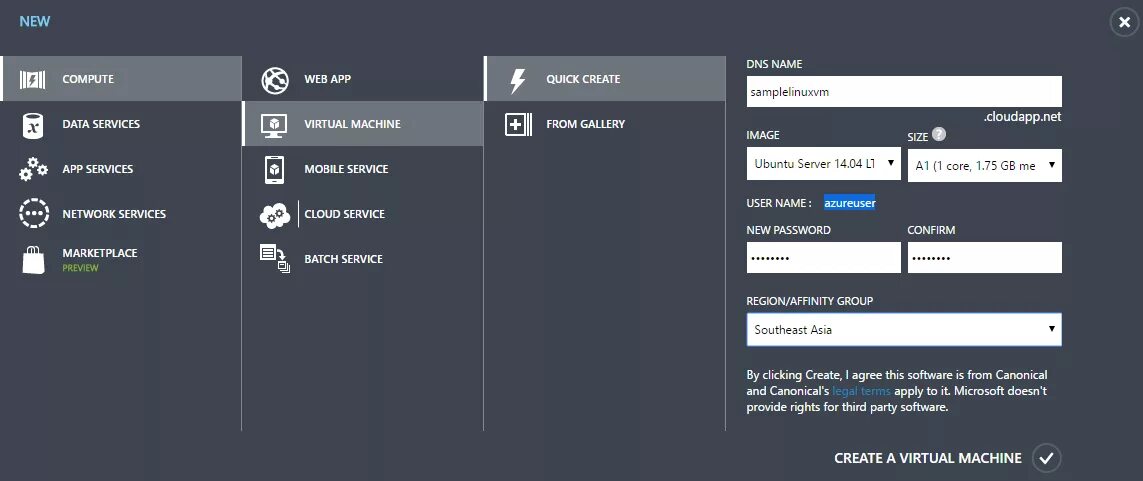Choose VIRTUAL MACHINE option
Image resolution: width=1143 pixels, height=481 pixels.
(x=362, y=124)
